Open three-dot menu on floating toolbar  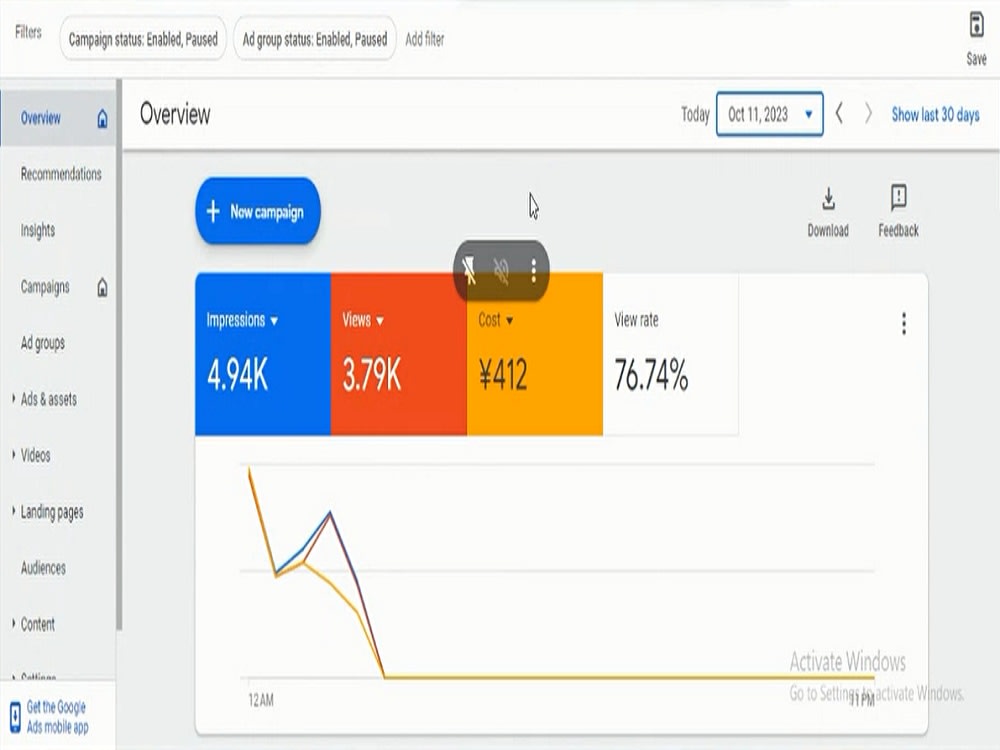click(x=534, y=271)
